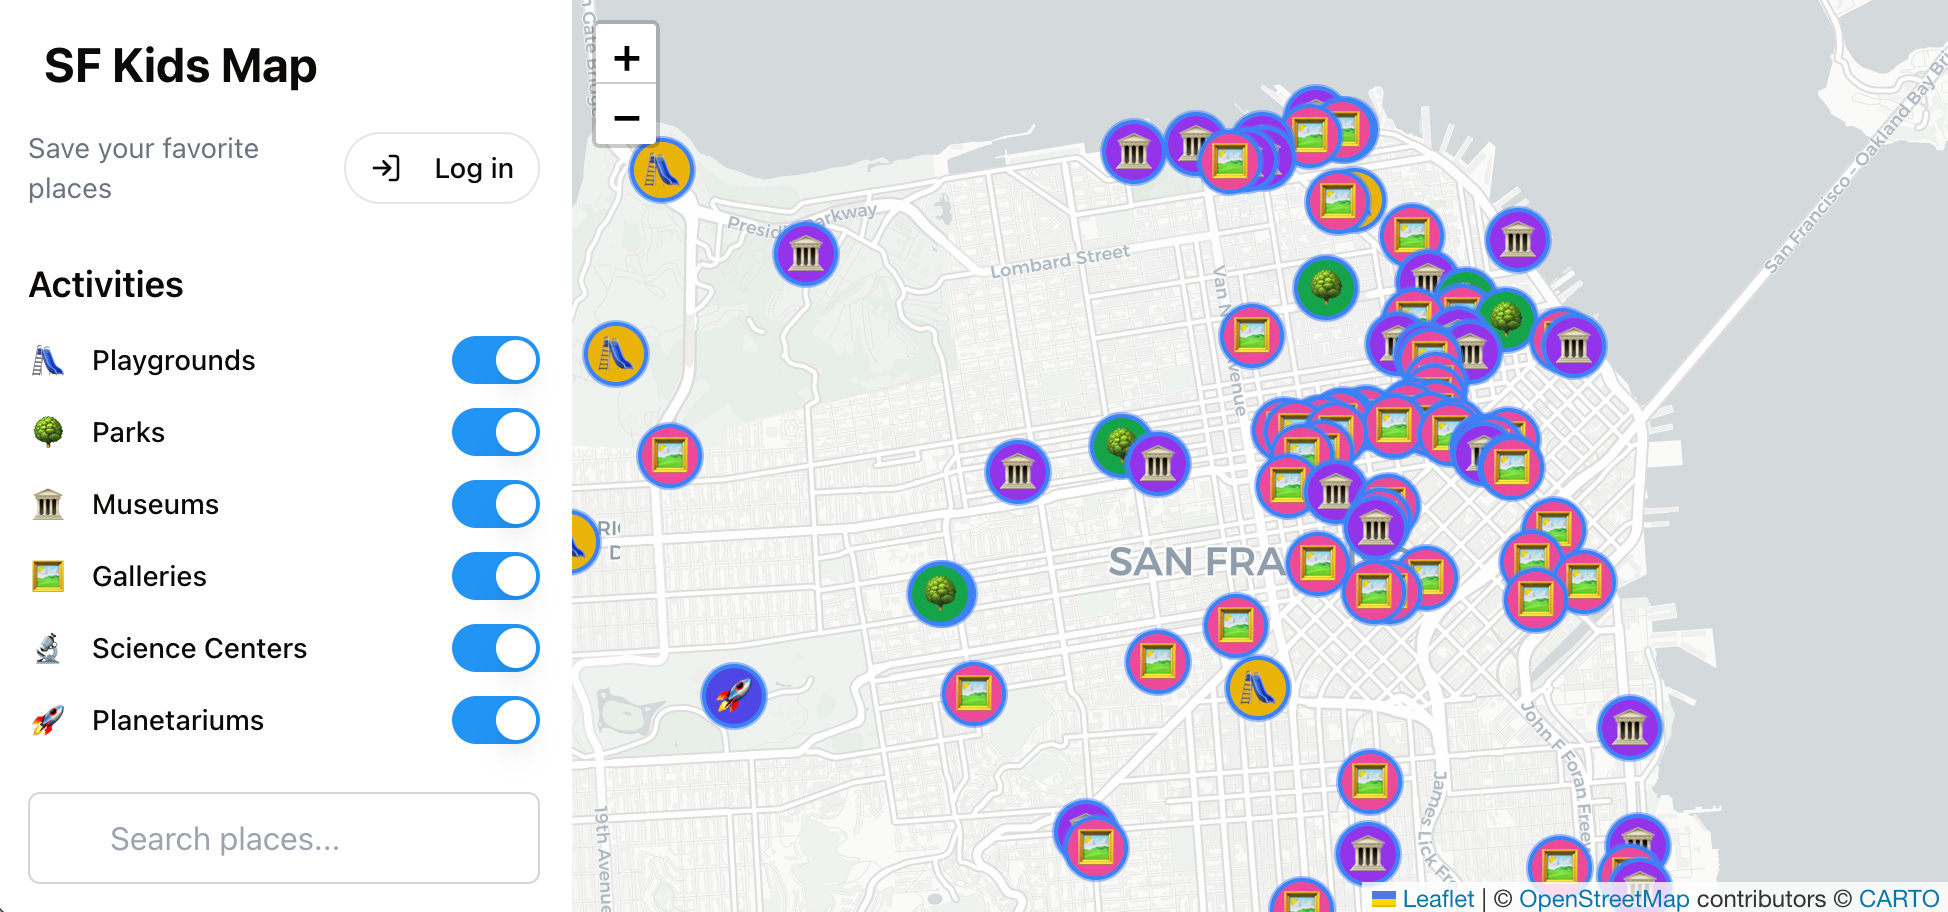
Task: Select standalone museum marker left of park-museum pair
Action: [x=1018, y=471]
